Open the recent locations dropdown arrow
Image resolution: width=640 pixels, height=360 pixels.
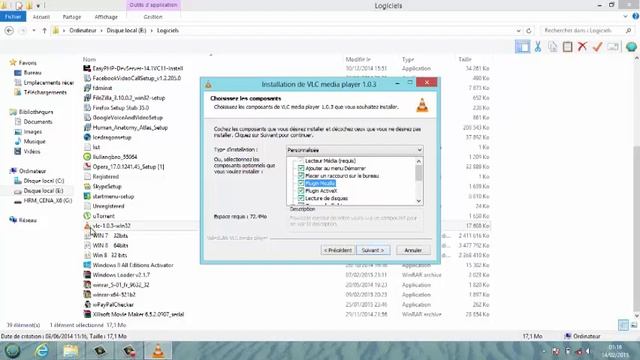click(33, 31)
